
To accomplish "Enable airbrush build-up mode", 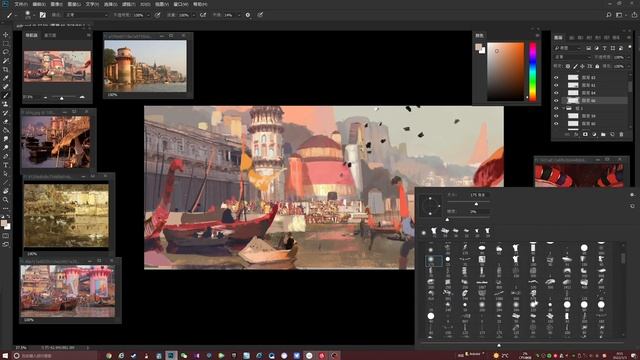I will pos(203,15).
